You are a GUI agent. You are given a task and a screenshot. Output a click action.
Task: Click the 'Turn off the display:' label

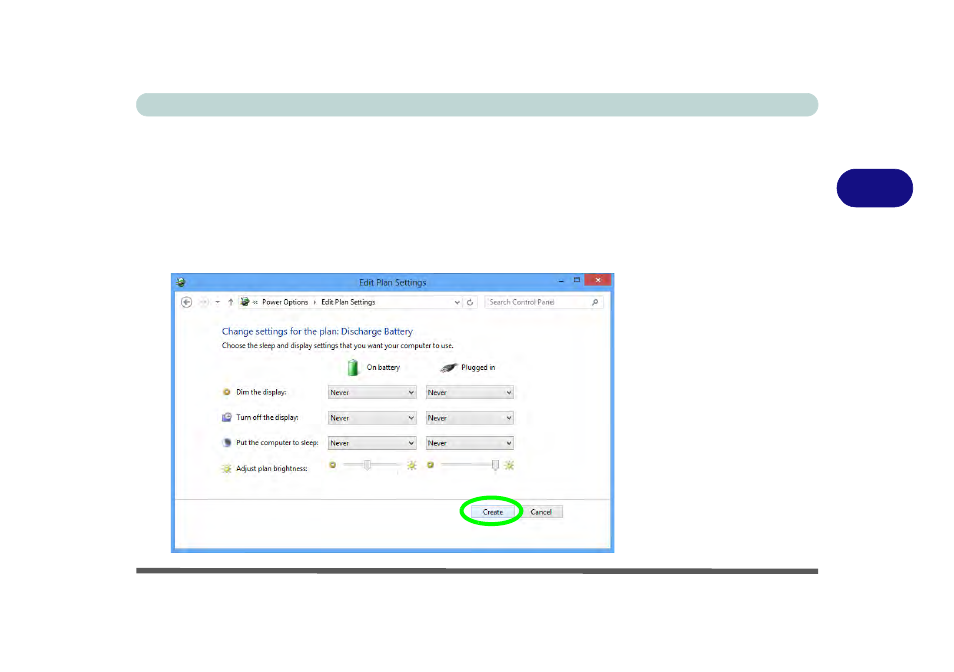[x=267, y=418]
